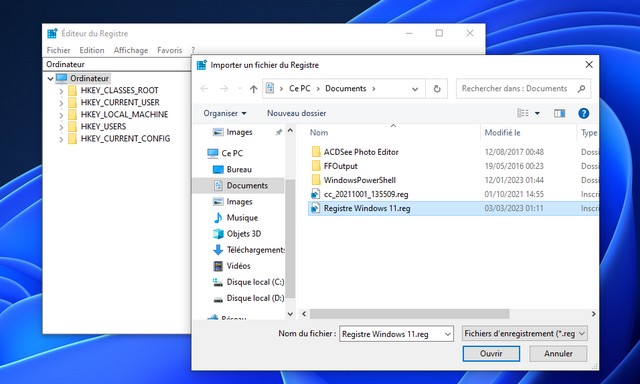Screen dimensions: 640x384
Task: Click the cc_20211001_135509.reg file icon
Action: tap(315, 194)
